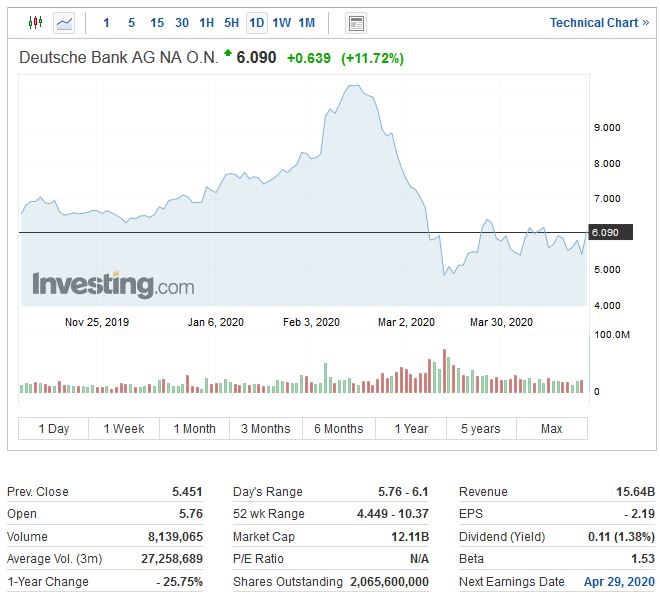
Task: Open Next Earnings Date Apr 29, 2020
Action: click(x=619, y=582)
